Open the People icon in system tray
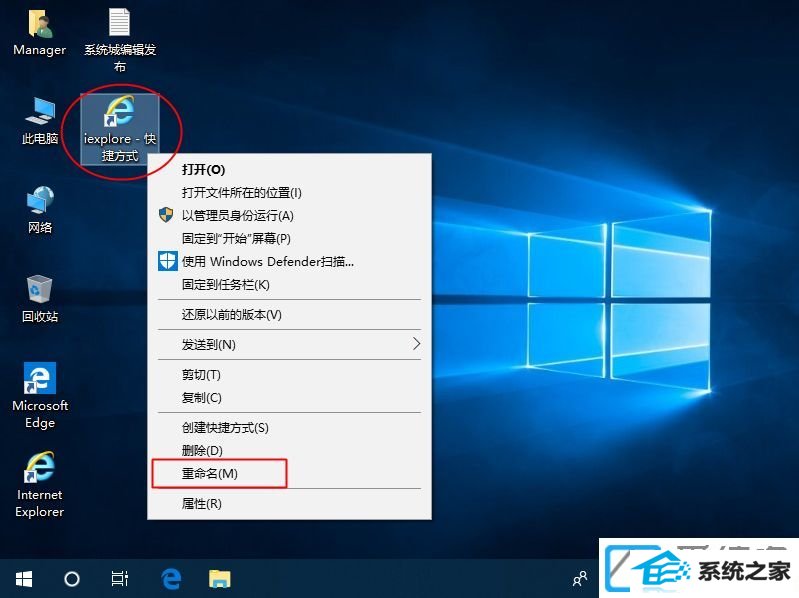The width and height of the screenshot is (799, 598). coord(580,579)
